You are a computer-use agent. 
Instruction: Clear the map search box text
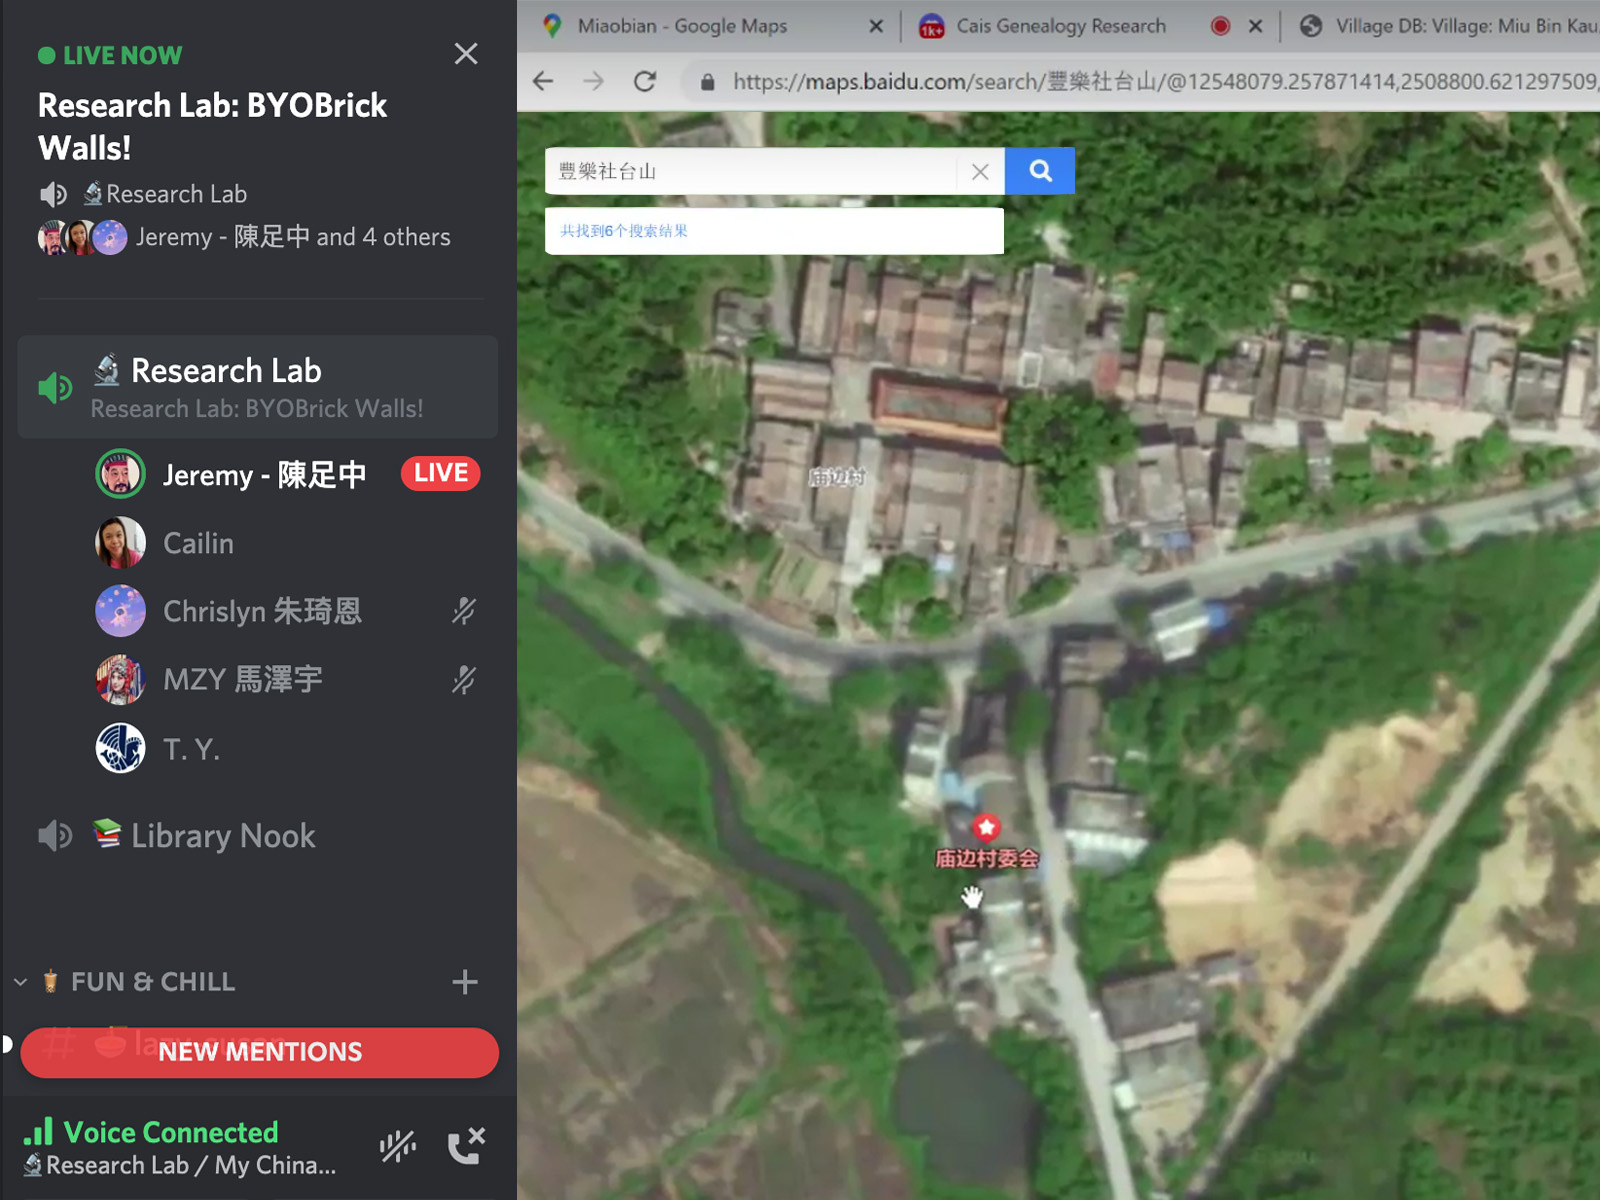tap(980, 172)
